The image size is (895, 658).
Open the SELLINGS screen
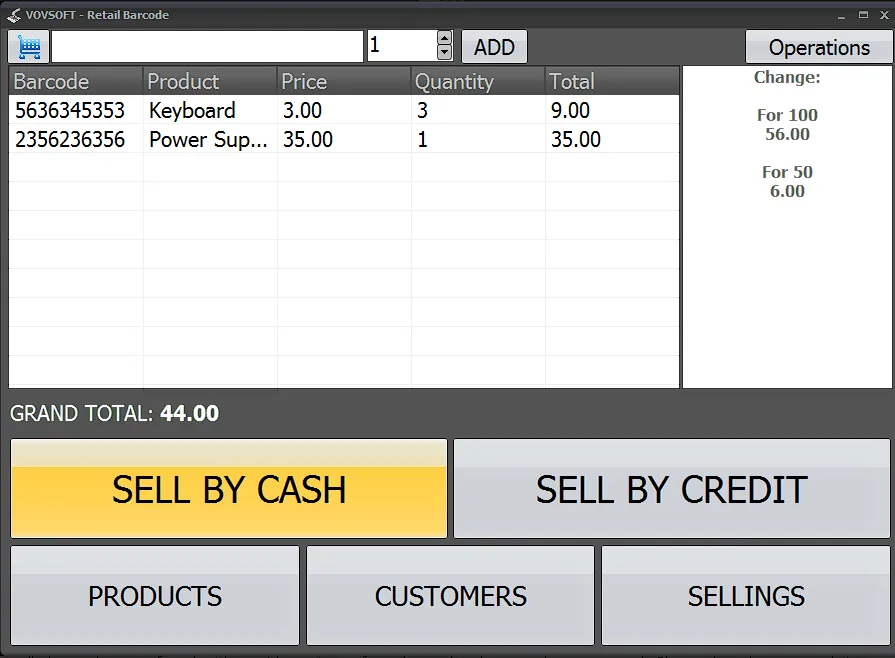(x=745, y=595)
